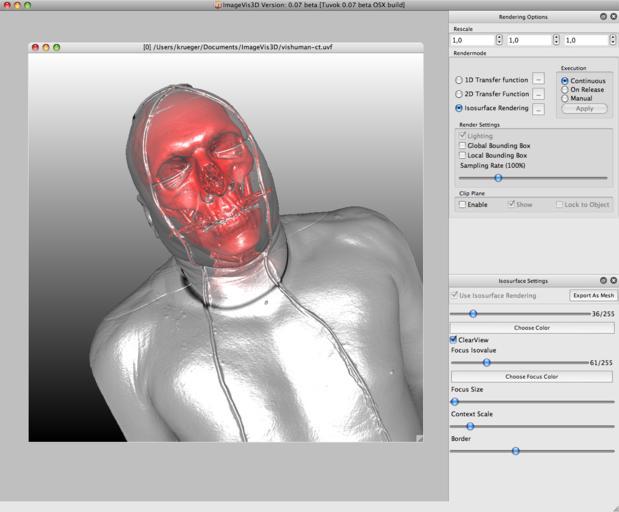619x512 pixels.
Task: Enable Global Bounding Box checkbox
Action: (x=462, y=145)
